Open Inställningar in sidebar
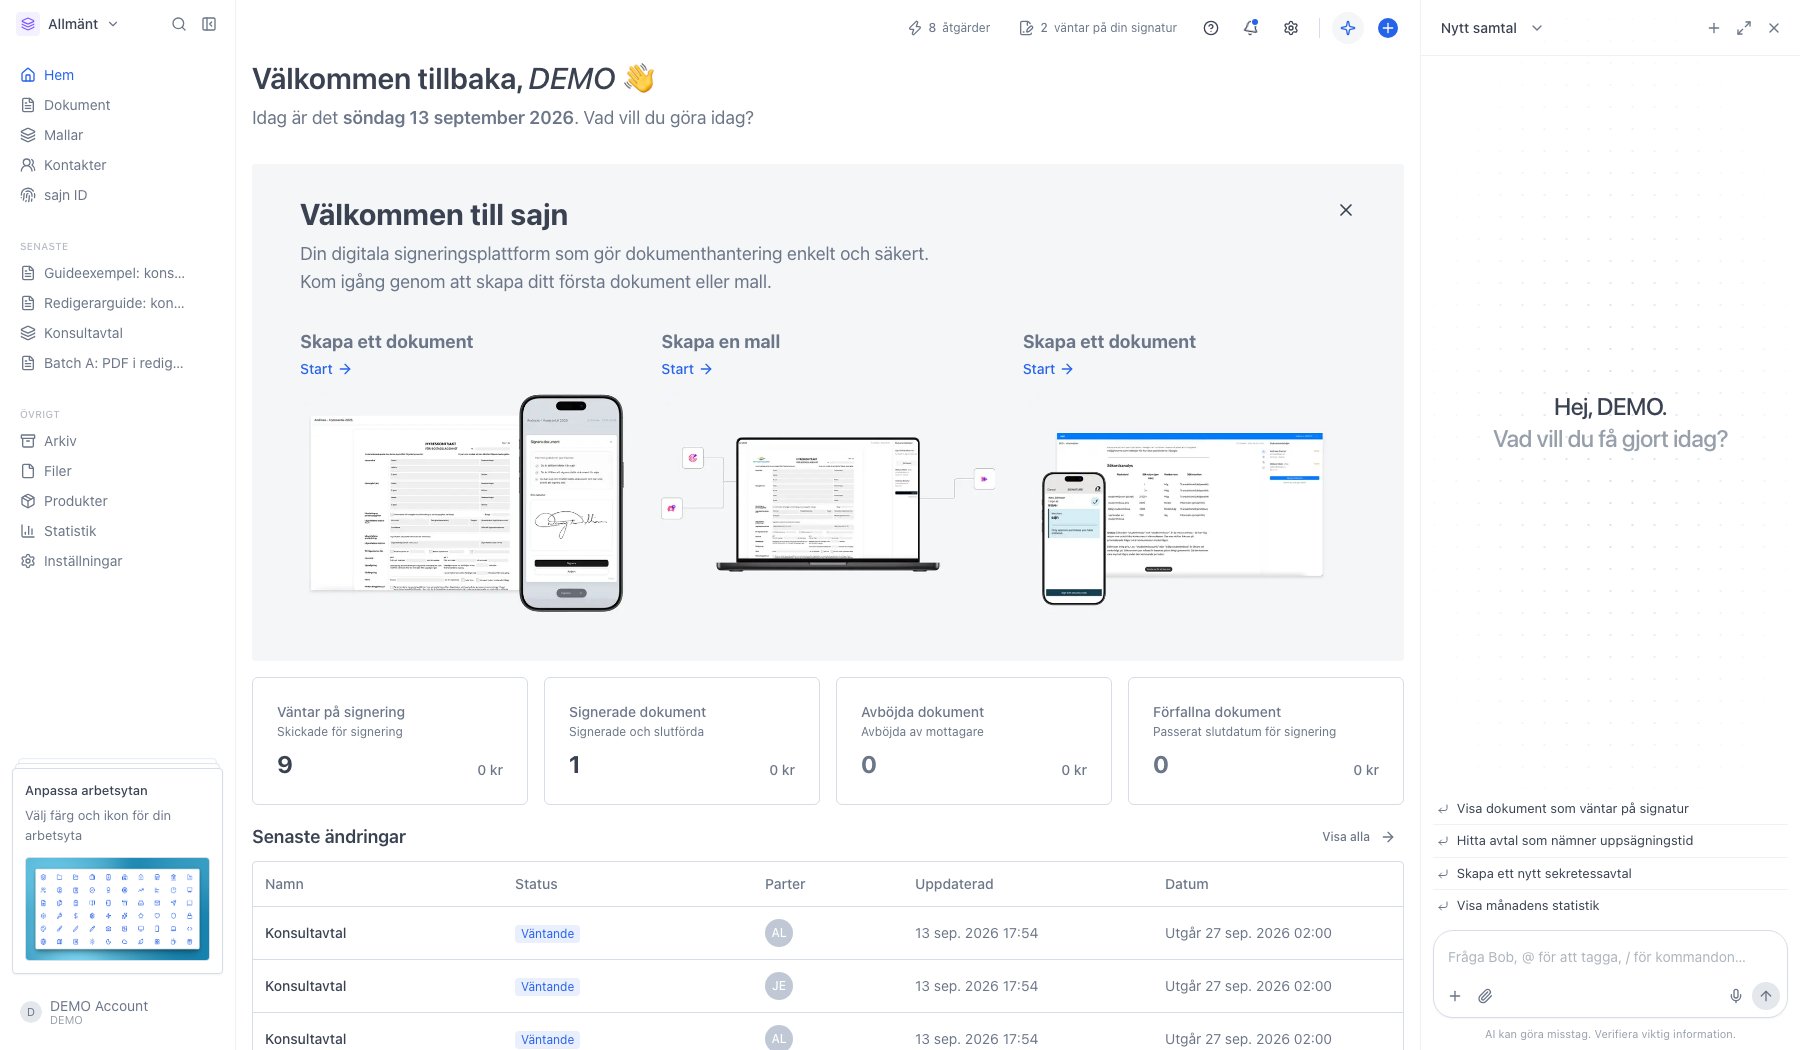This screenshot has width=1800, height=1050. click(x=117, y=561)
